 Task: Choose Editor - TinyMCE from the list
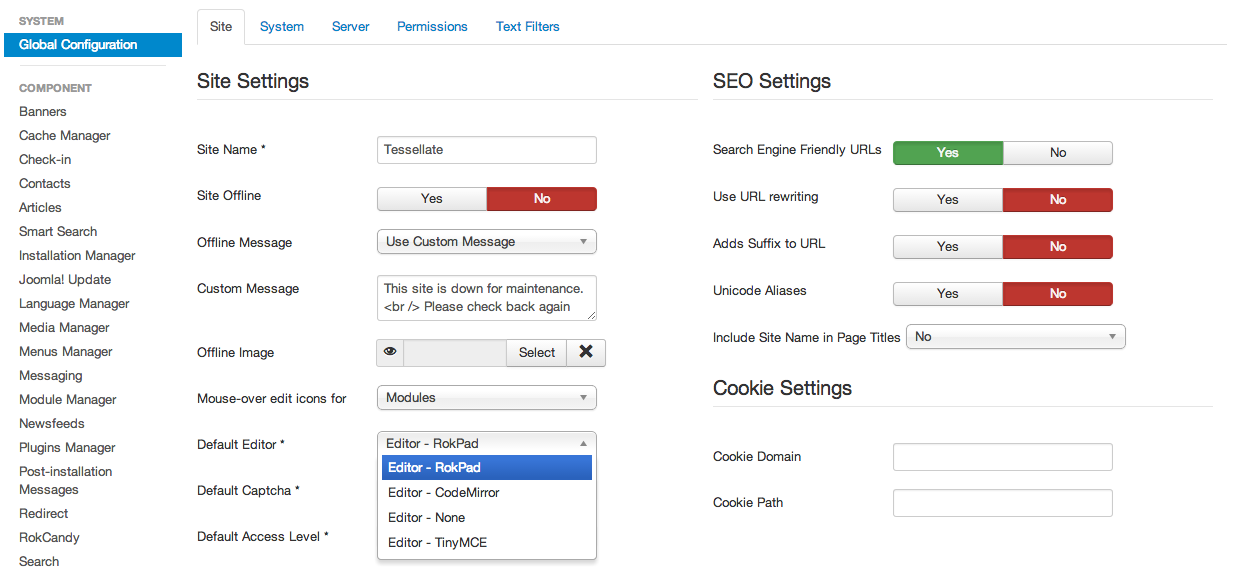point(437,543)
